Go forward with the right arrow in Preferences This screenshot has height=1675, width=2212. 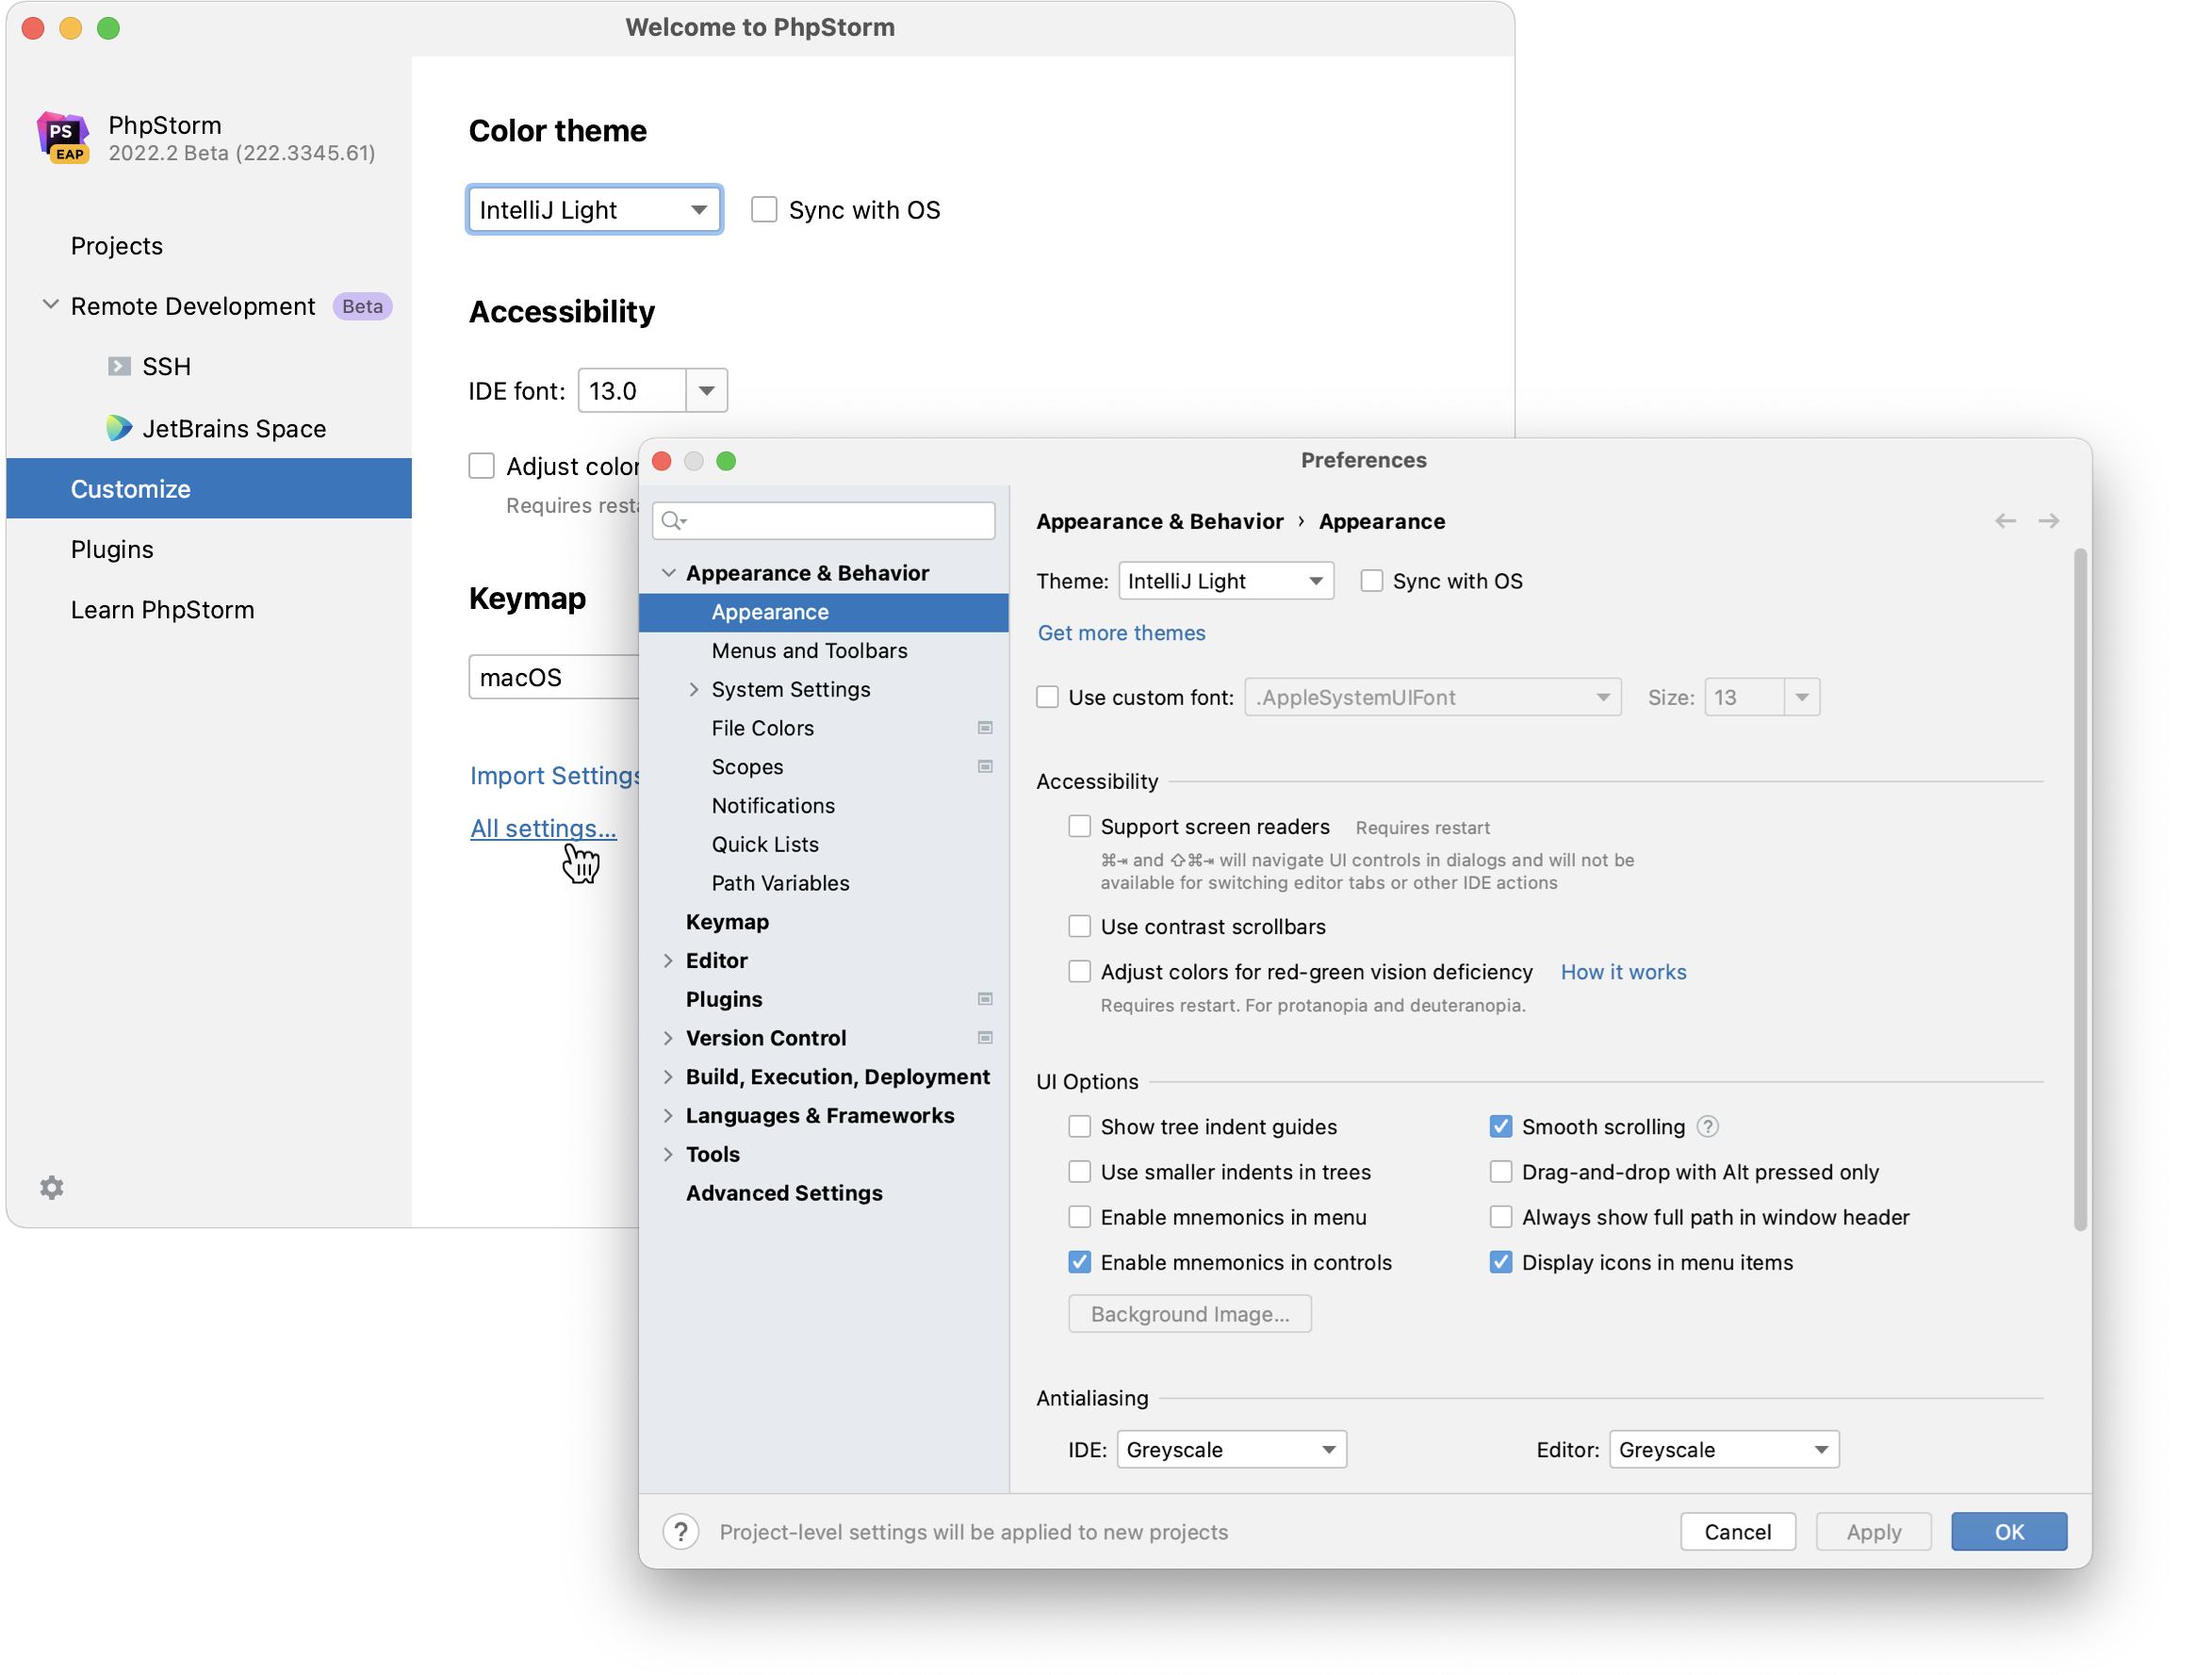[x=2048, y=521]
